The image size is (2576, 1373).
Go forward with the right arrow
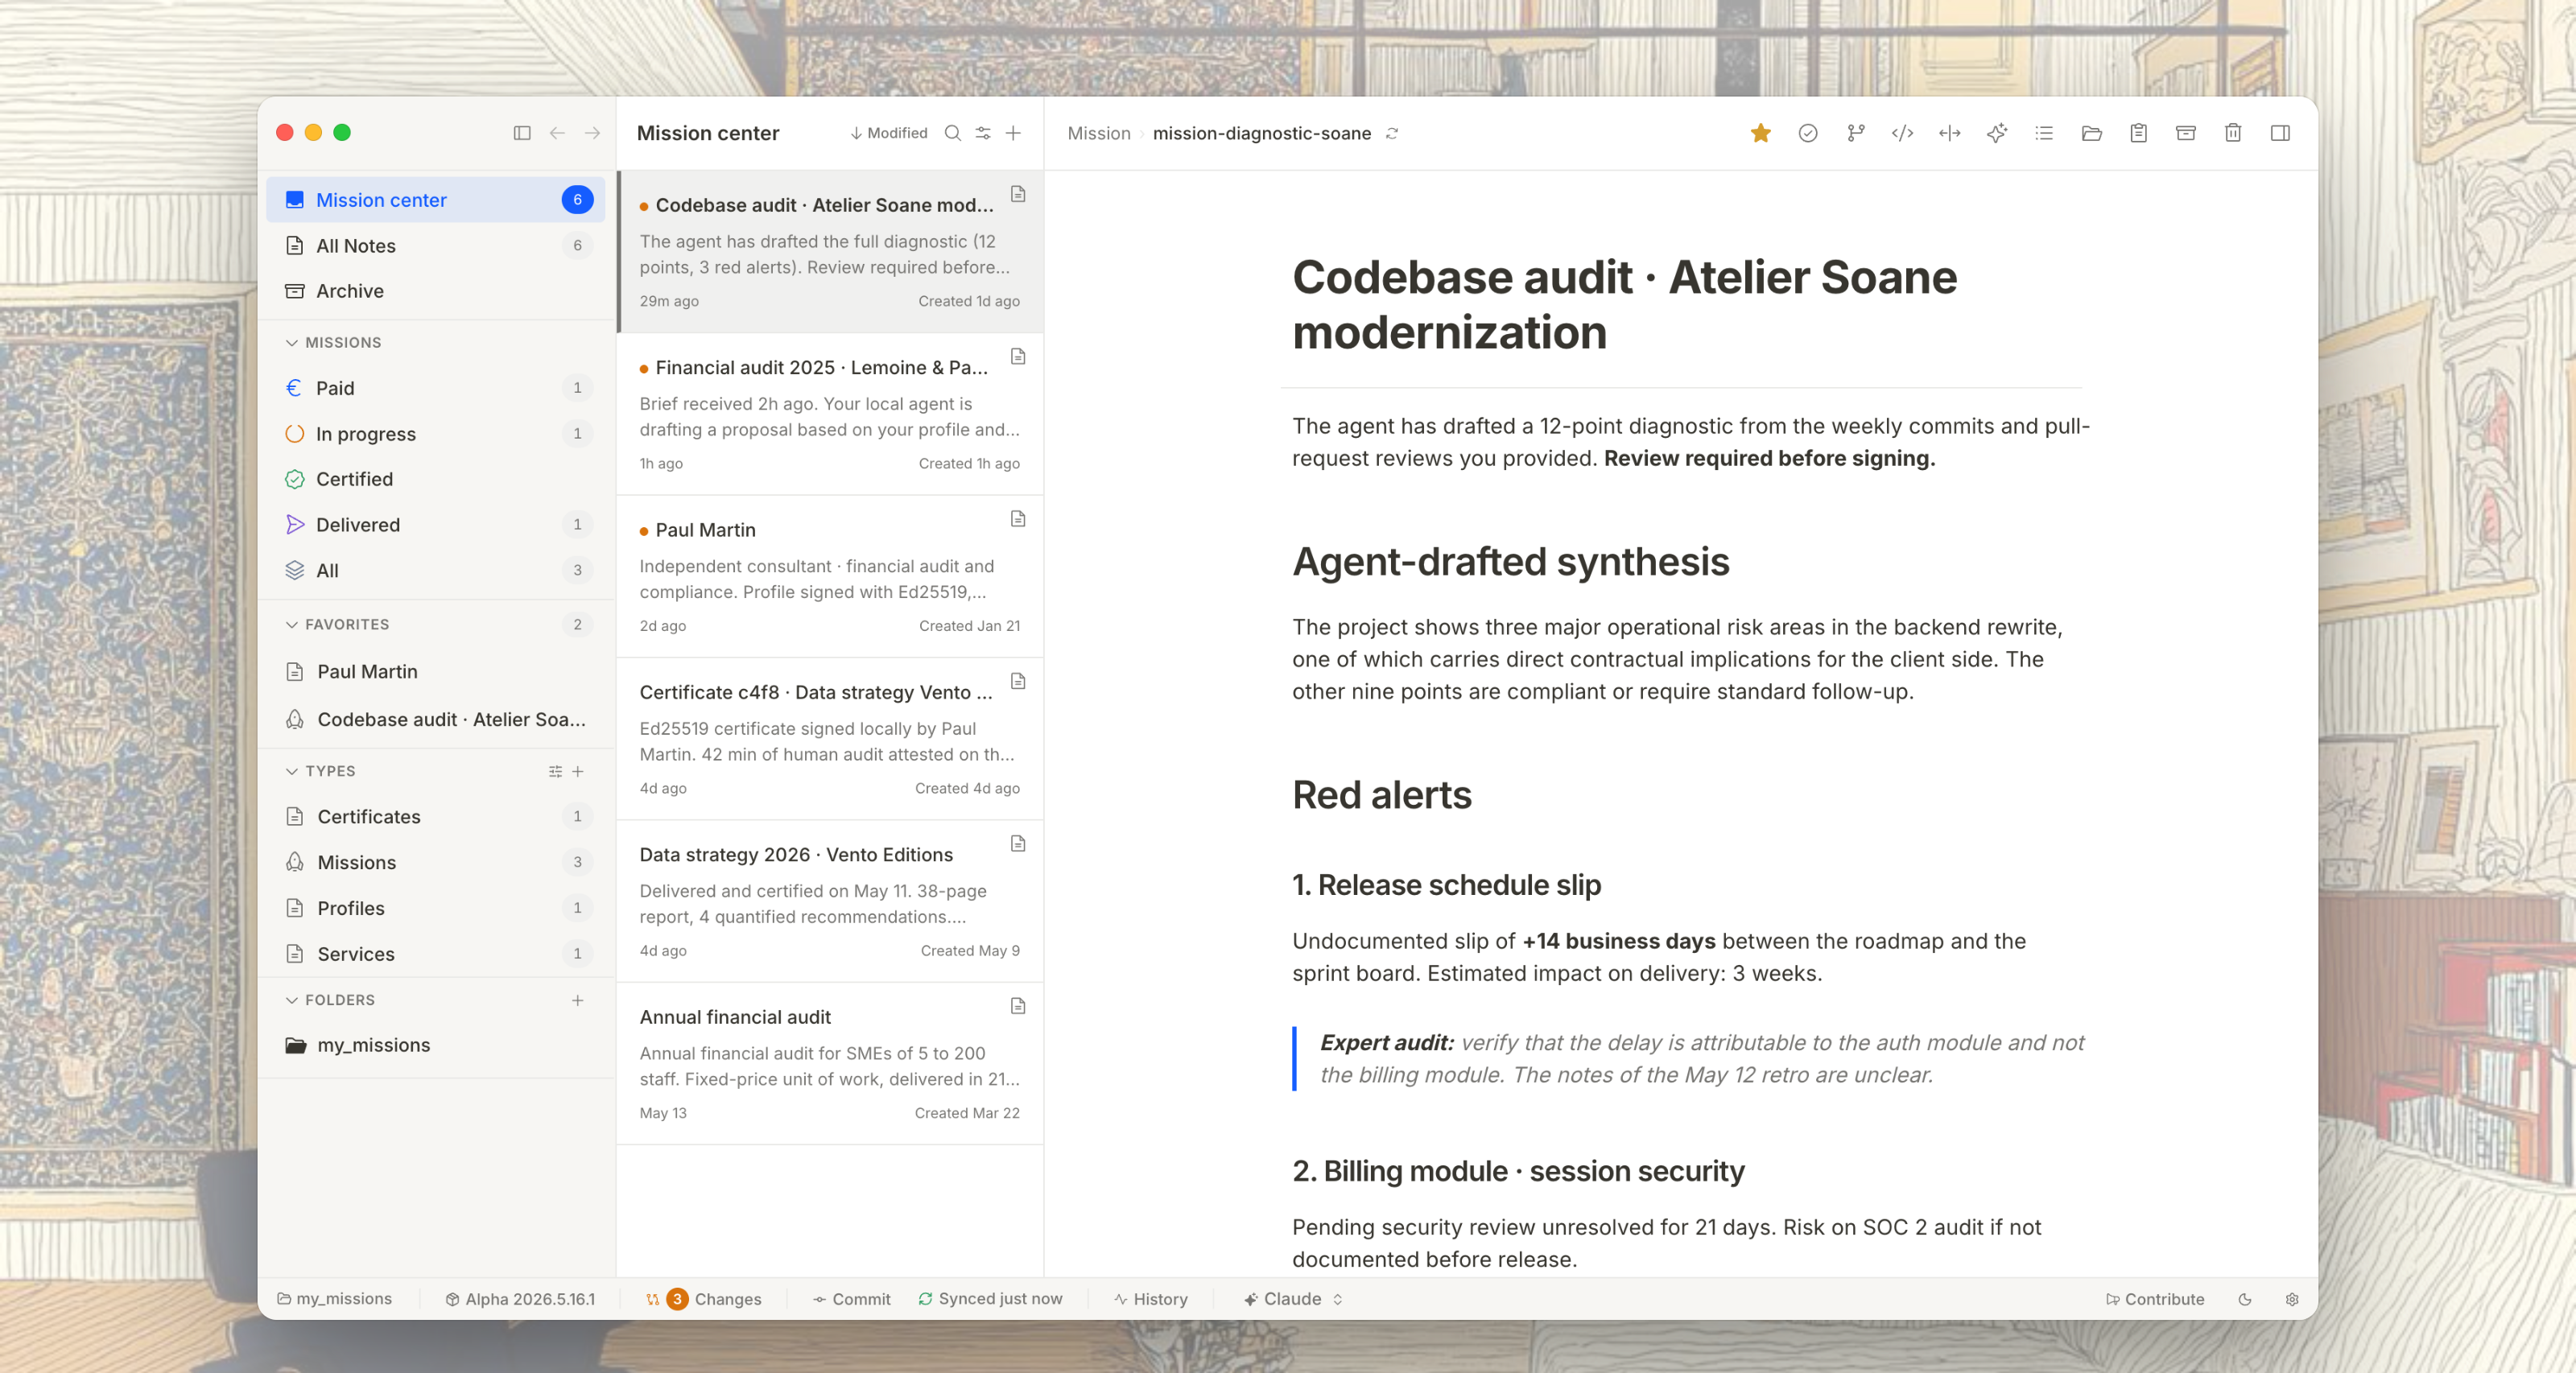coord(592,133)
